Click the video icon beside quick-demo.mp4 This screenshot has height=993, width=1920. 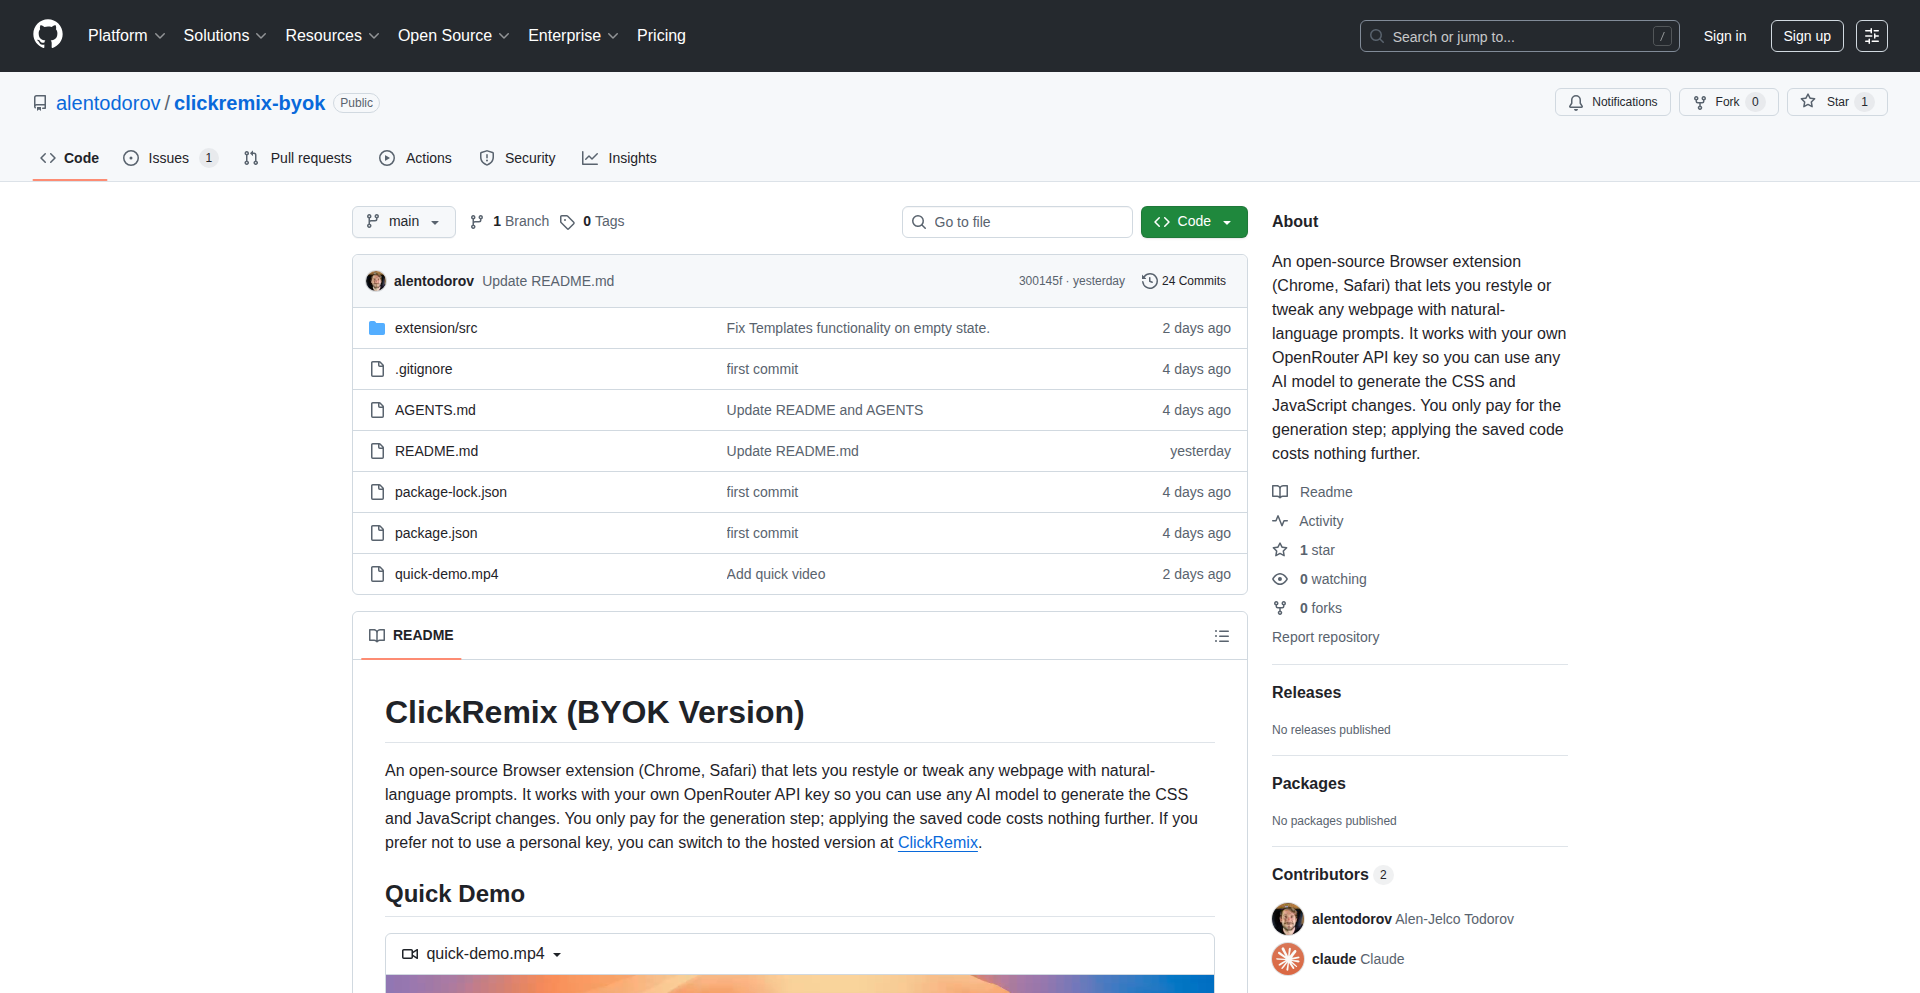click(x=410, y=954)
